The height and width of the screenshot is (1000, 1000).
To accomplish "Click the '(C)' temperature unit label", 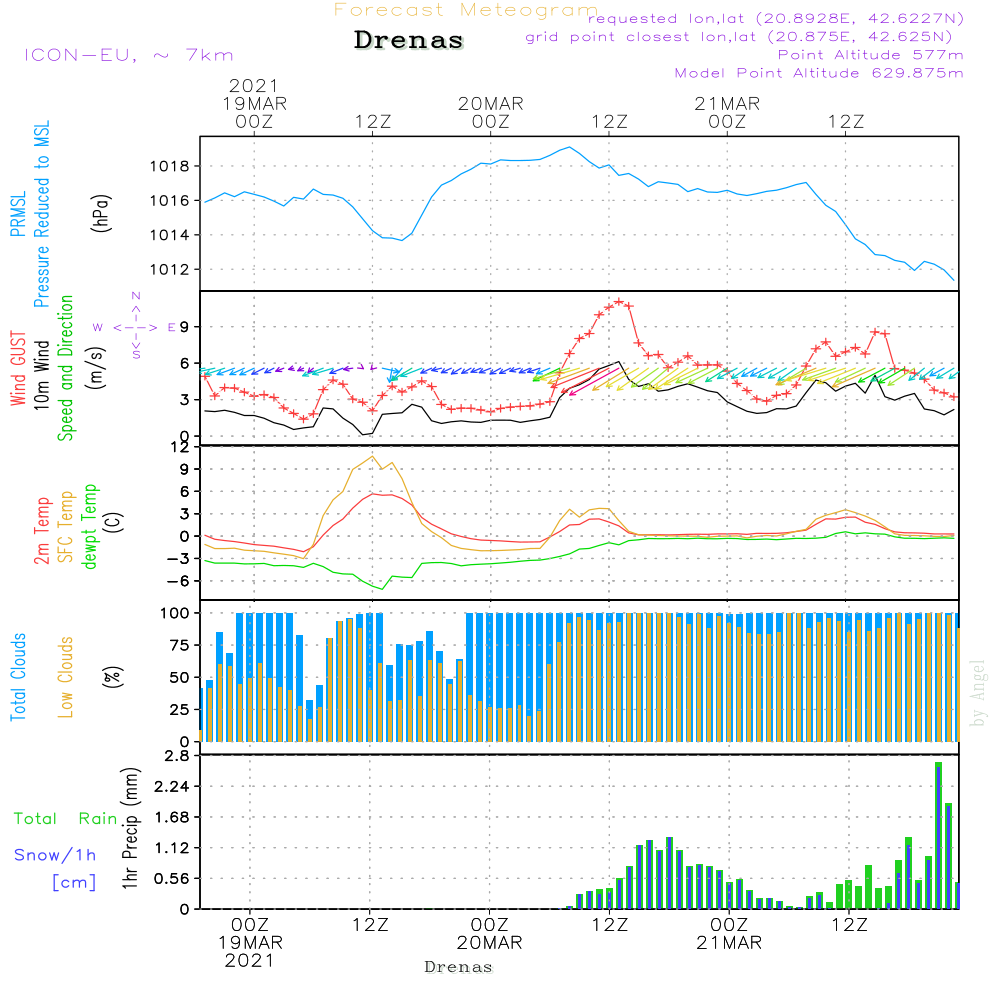I will click(114, 522).
